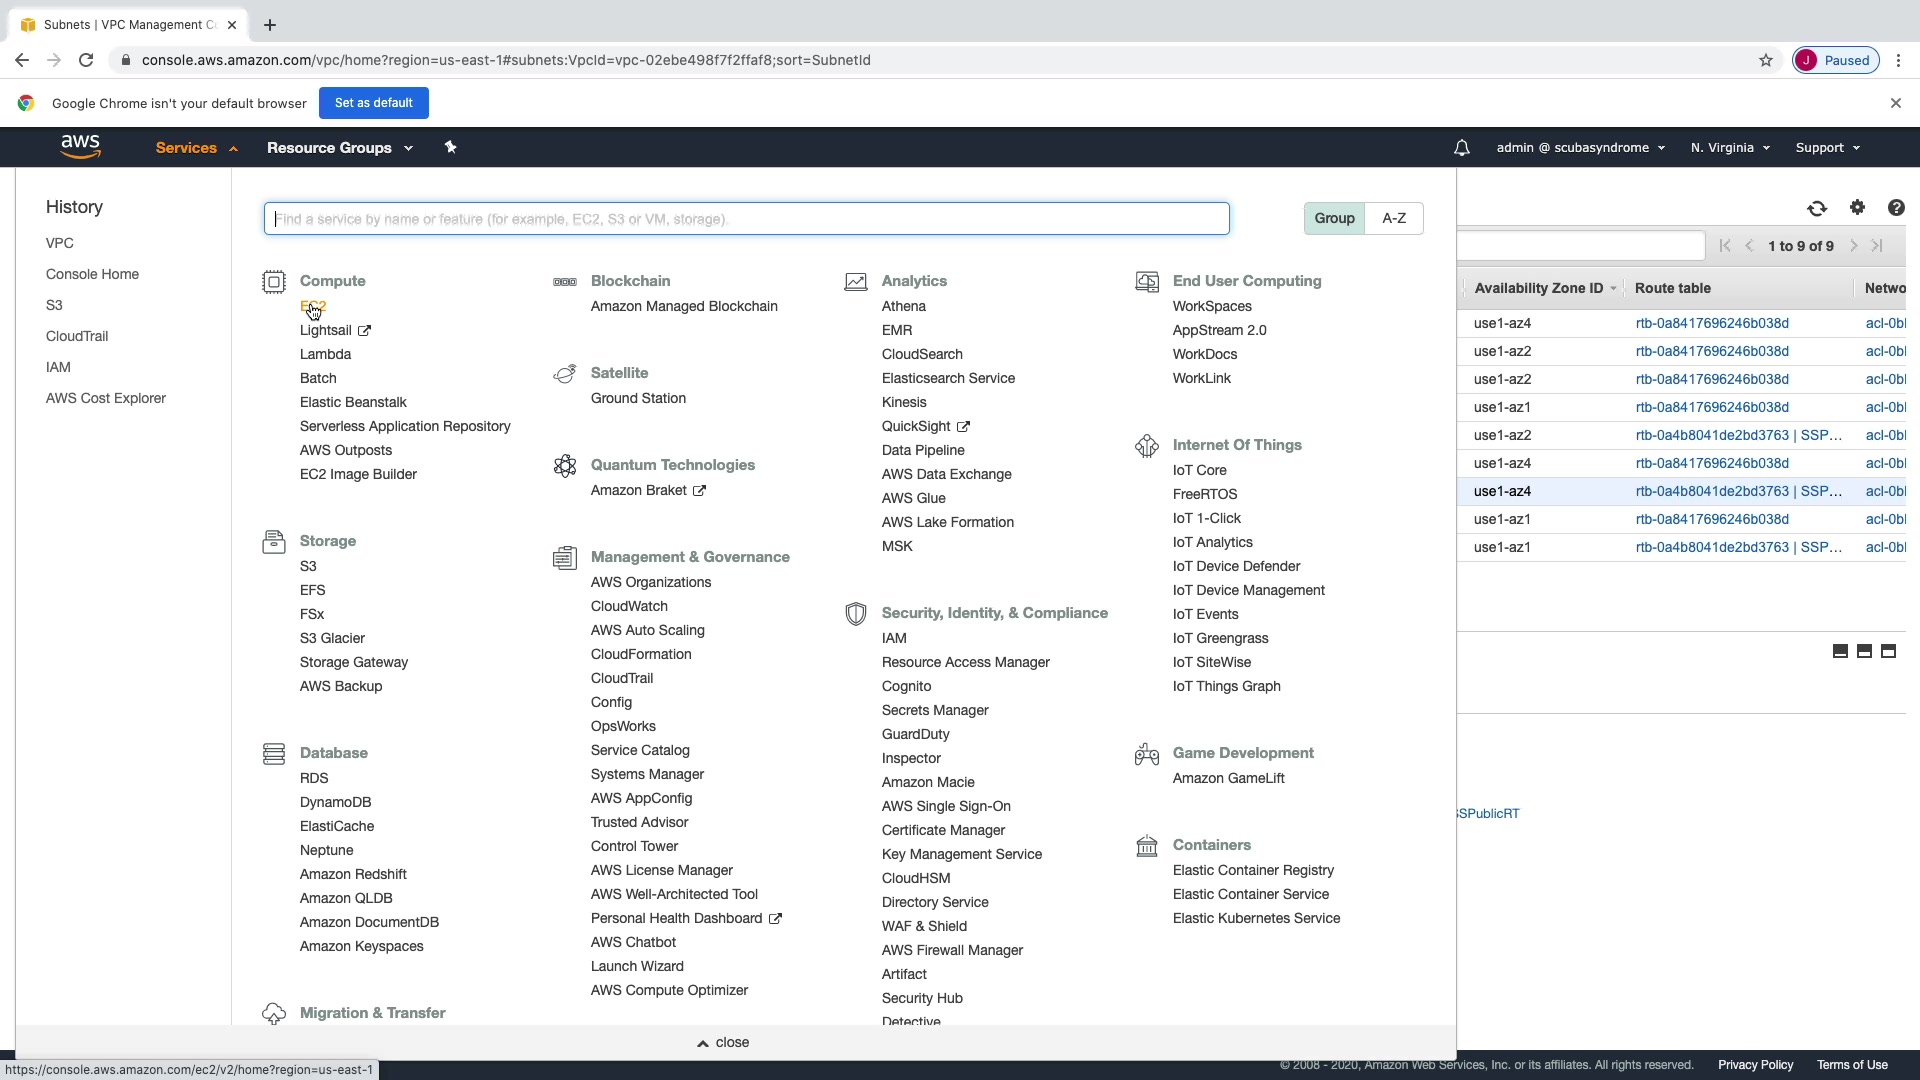Click Set as default button
The height and width of the screenshot is (1080, 1920).
click(x=373, y=103)
